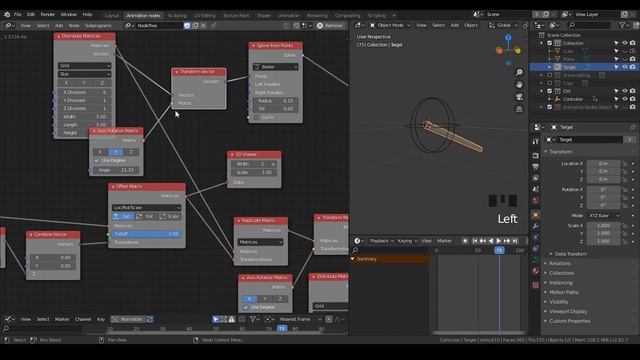Toggle the Loc button in Offset Matrix node
This screenshot has width=640, height=360.
click(x=123, y=216)
